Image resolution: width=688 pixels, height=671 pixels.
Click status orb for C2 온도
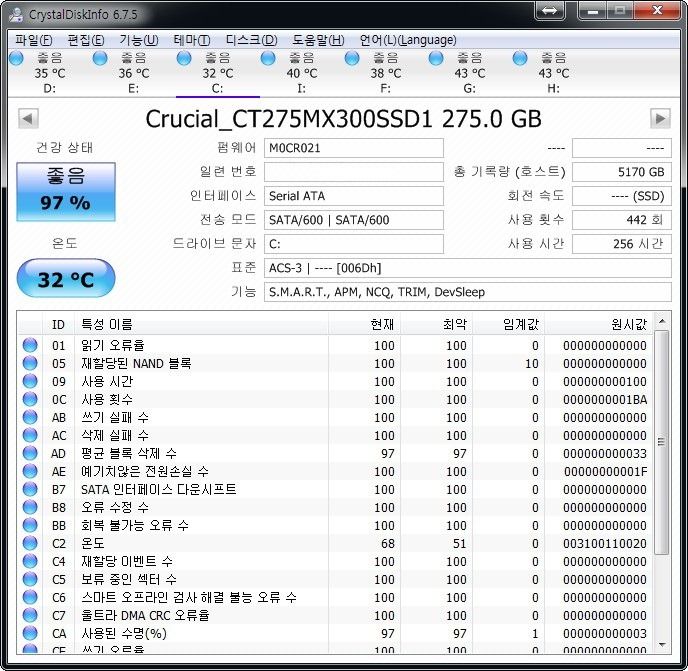point(30,543)
